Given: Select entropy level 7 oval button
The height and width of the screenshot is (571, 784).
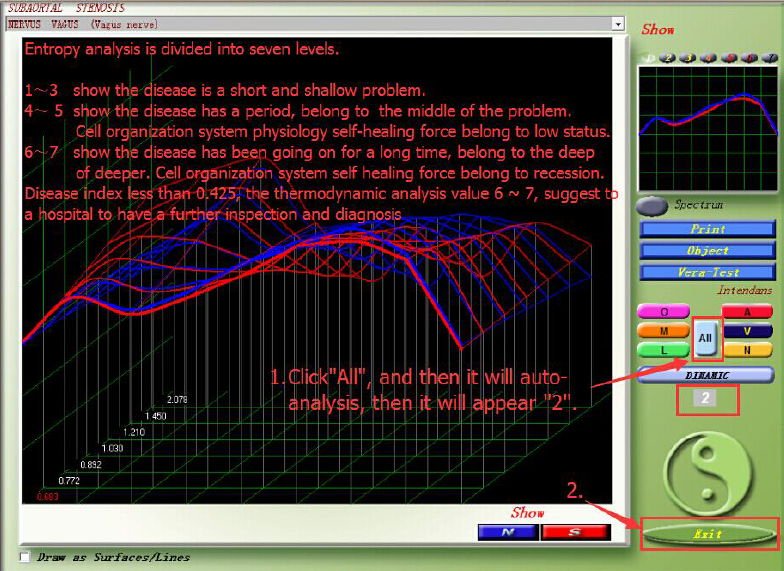Looking at the screenshot, I should pos(770,58).
